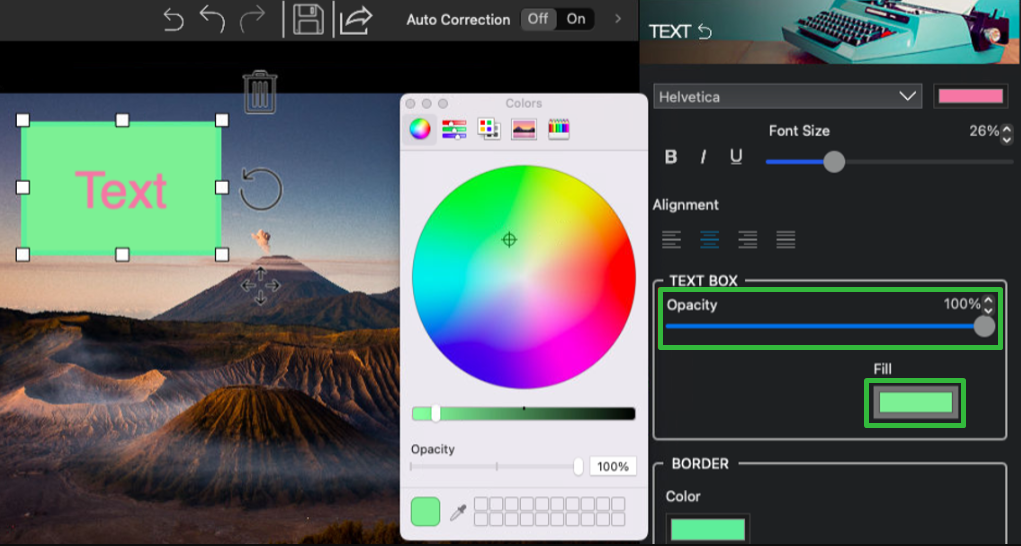1021x546 pixels.
Task: Pick color with the eyedropper tool
Action: [458, 512]
